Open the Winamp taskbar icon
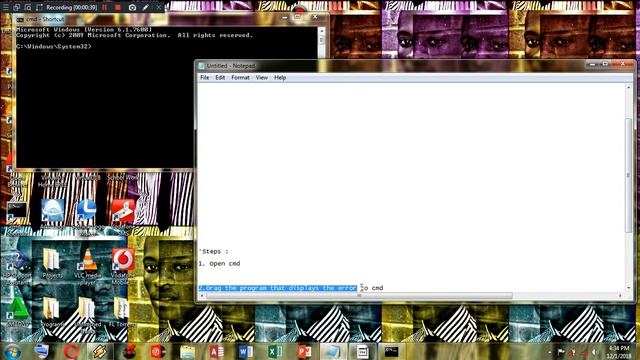The image size is (640, 360). (x=100, y=351)
